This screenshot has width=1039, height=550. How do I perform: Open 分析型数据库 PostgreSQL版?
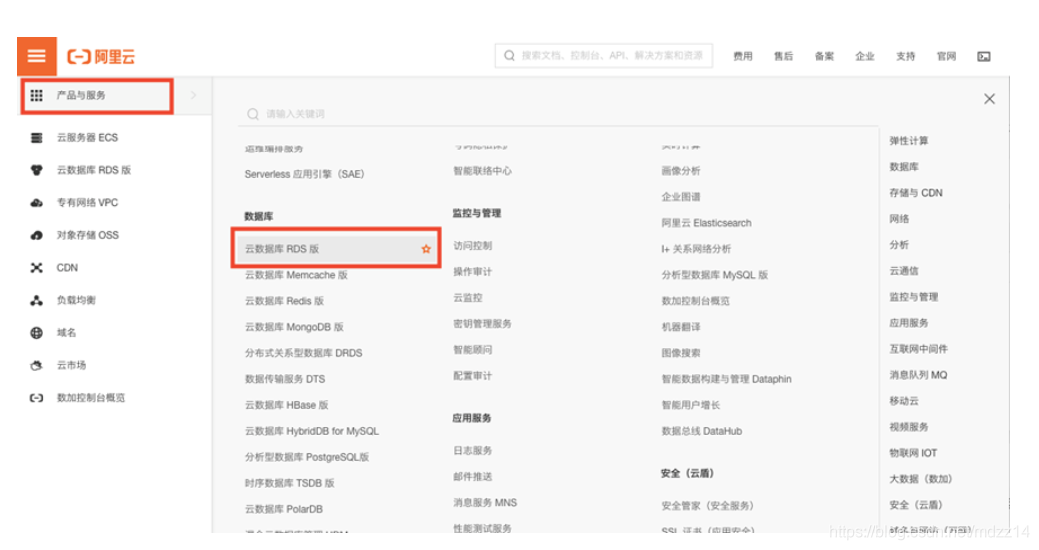pyautogui.click(x=307, y=457)
